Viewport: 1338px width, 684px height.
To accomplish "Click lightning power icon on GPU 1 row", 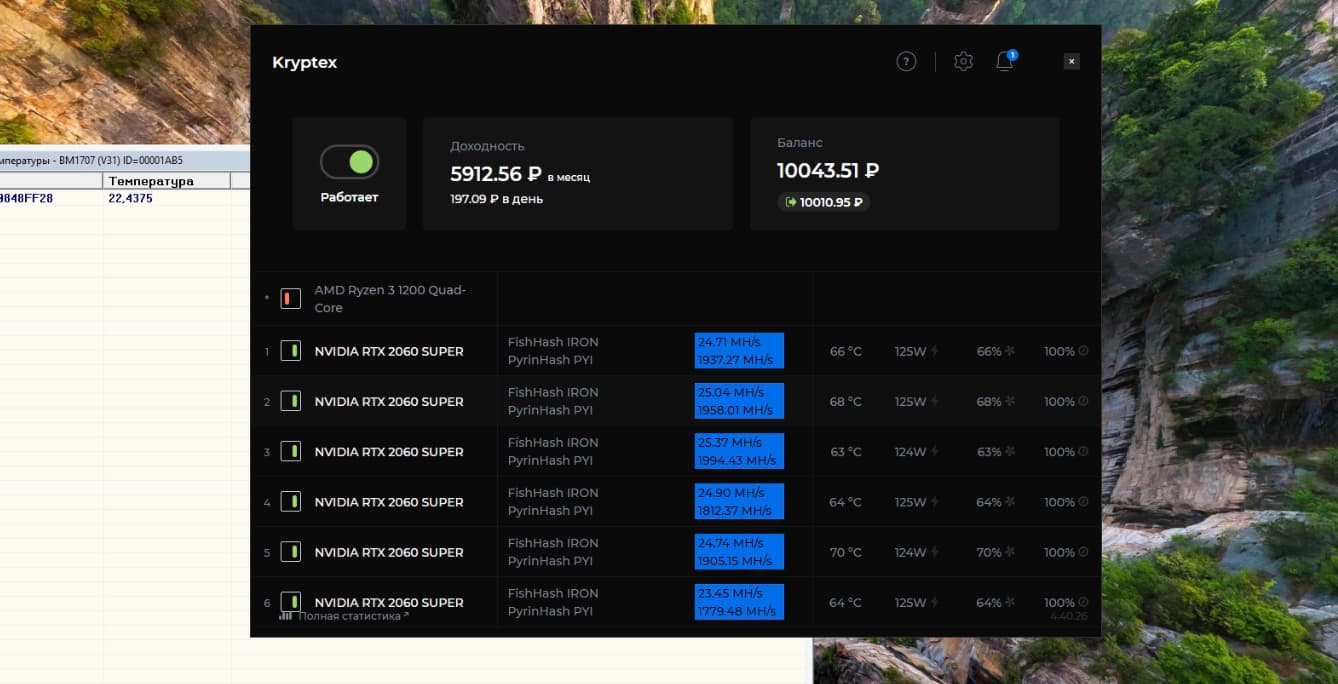I will tap(934, 352).
